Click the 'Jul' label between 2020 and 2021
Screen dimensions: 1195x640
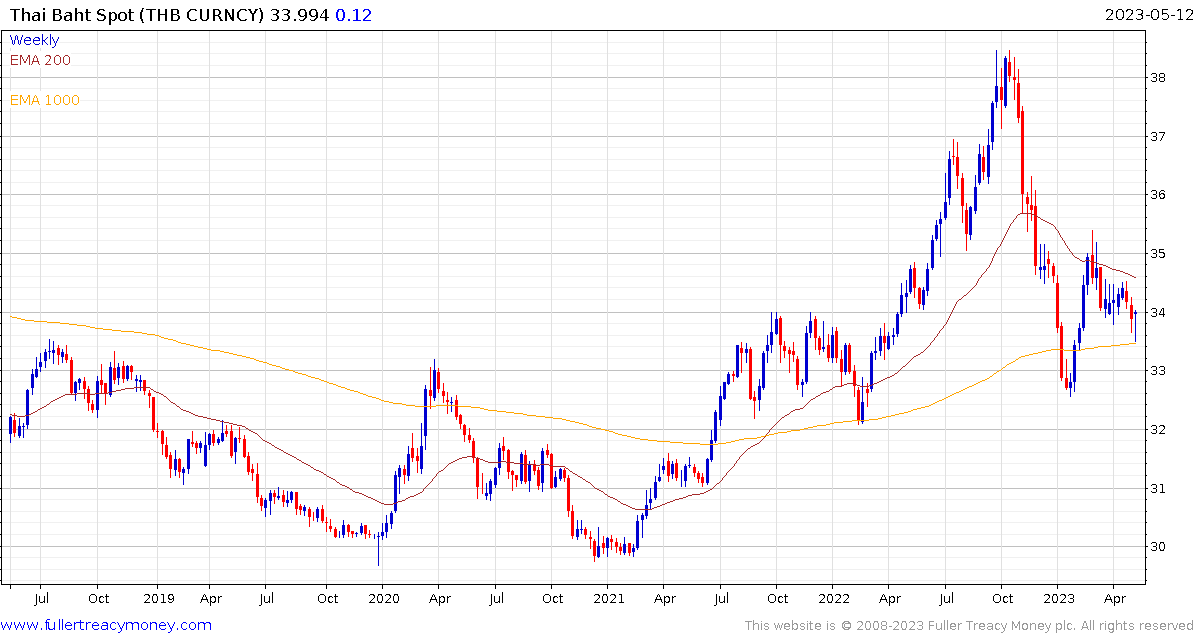click(x=495, y=599)
